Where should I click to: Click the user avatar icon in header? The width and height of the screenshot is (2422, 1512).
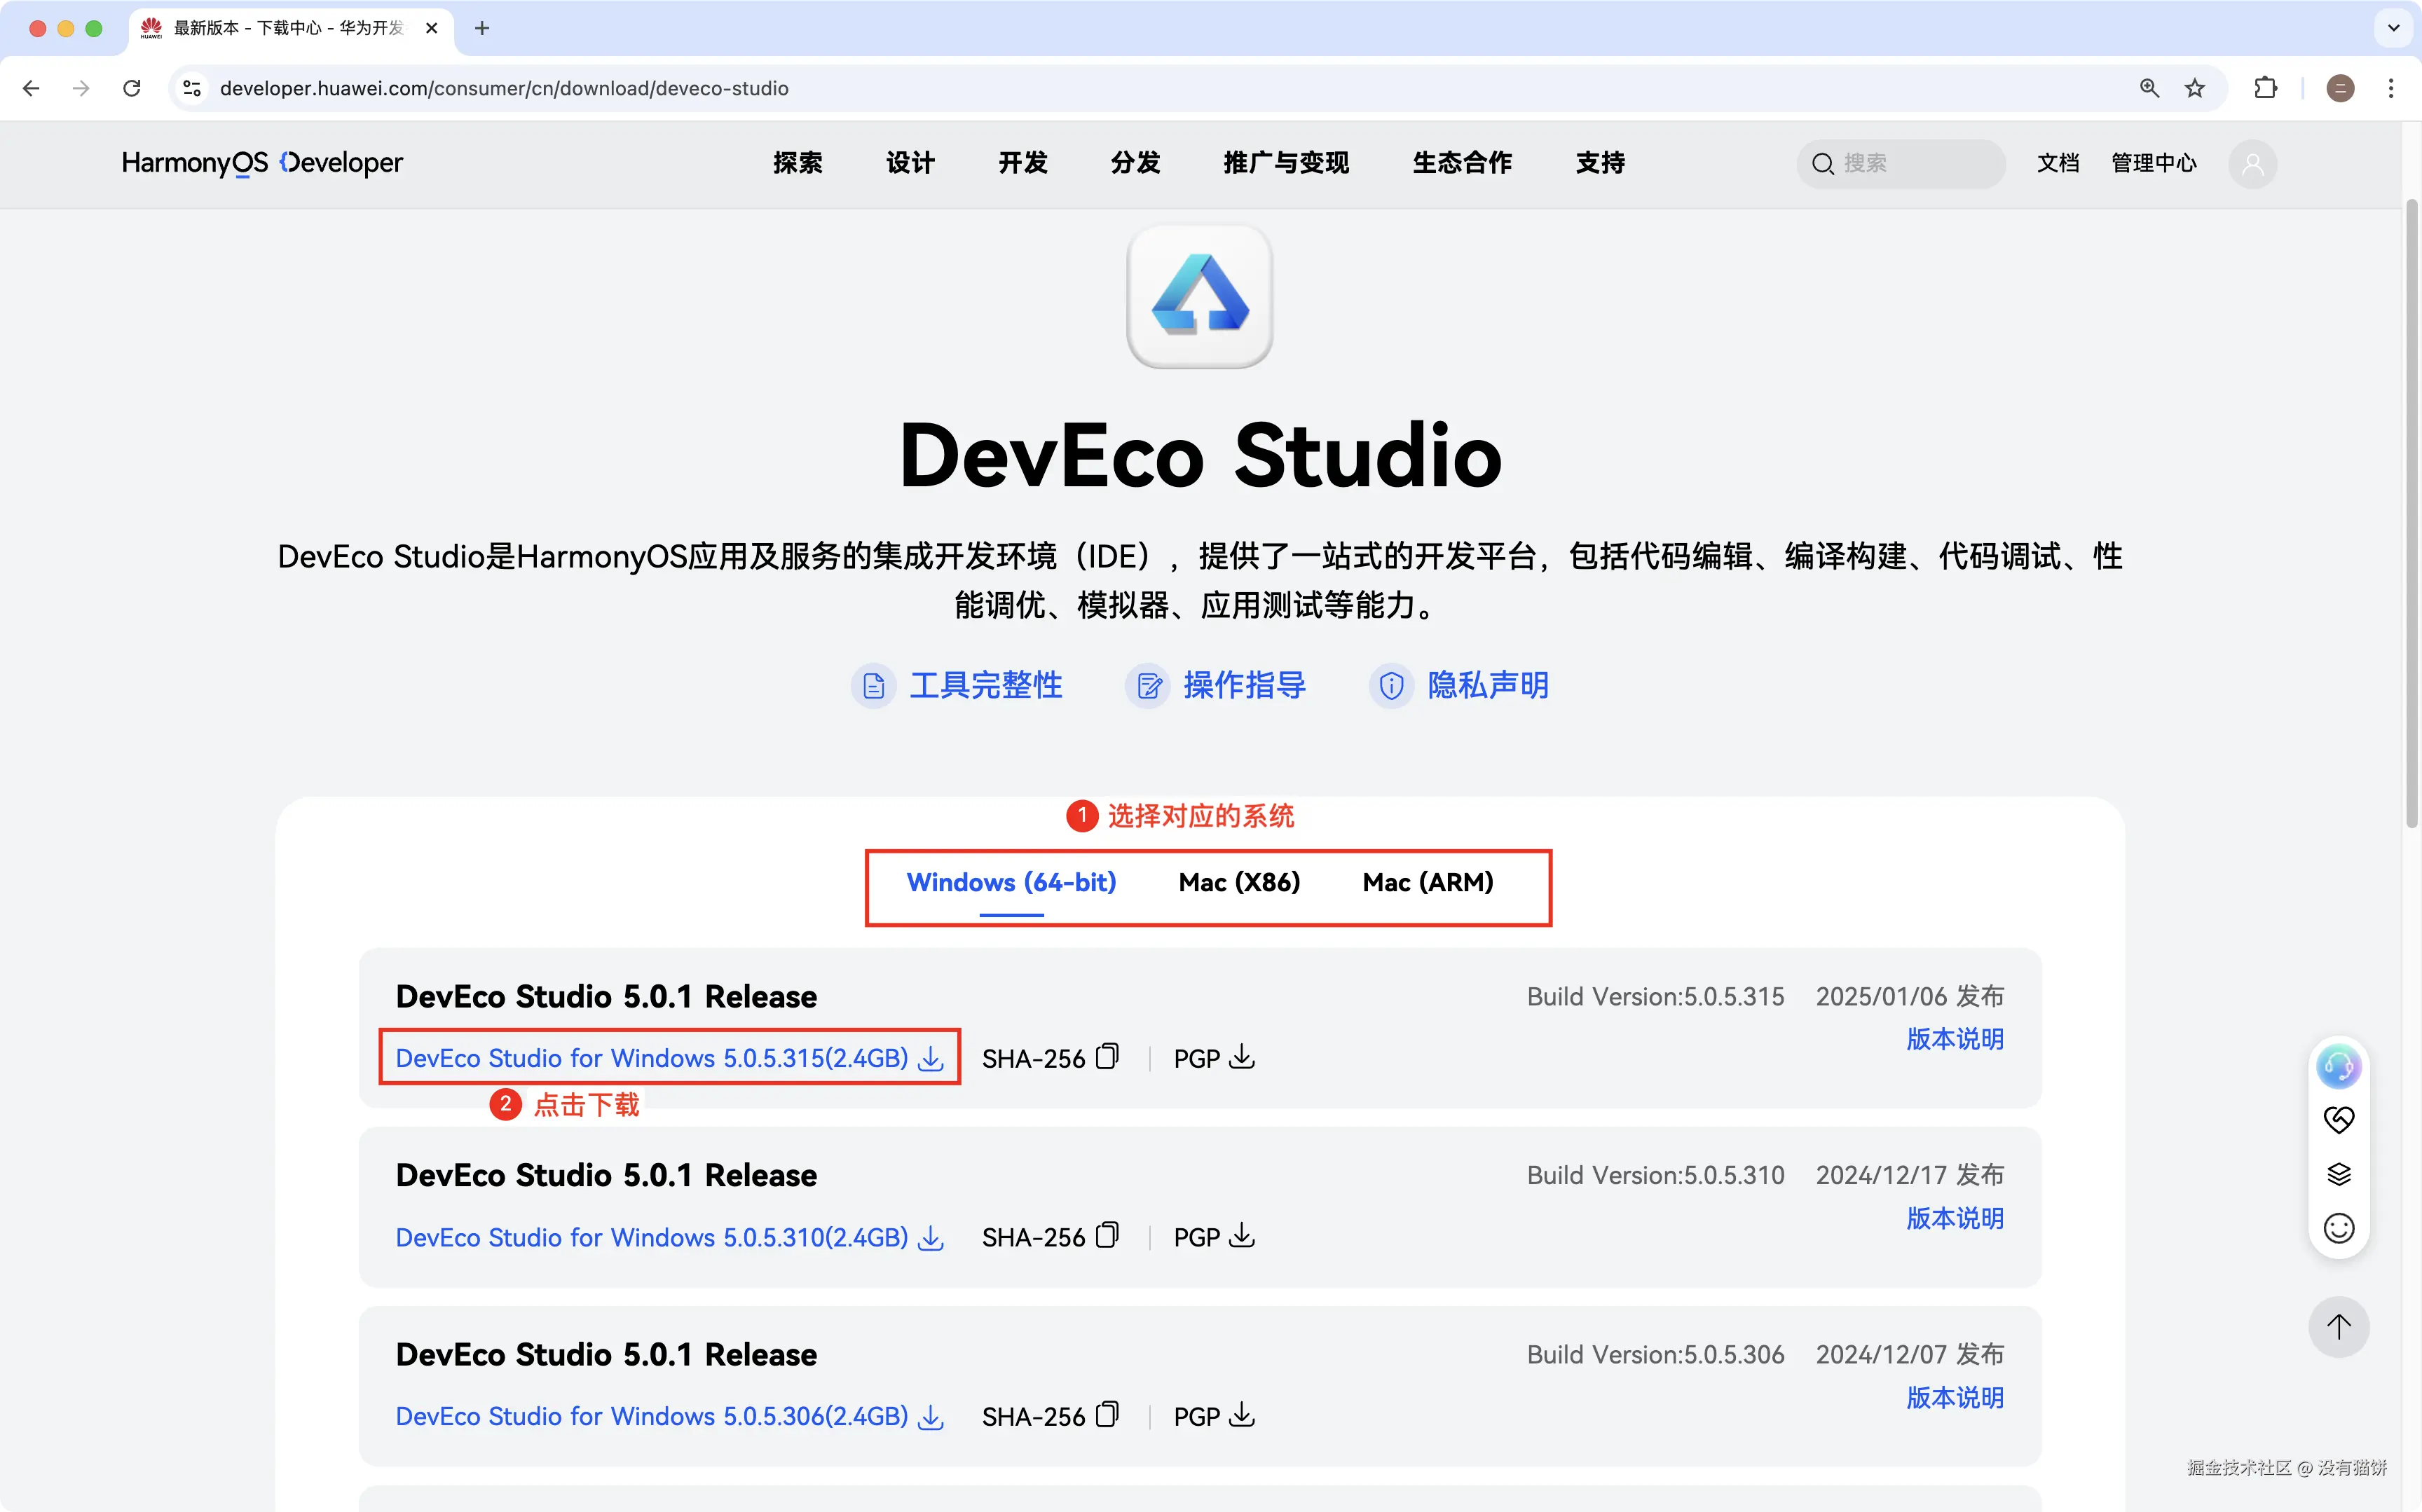2252,164
